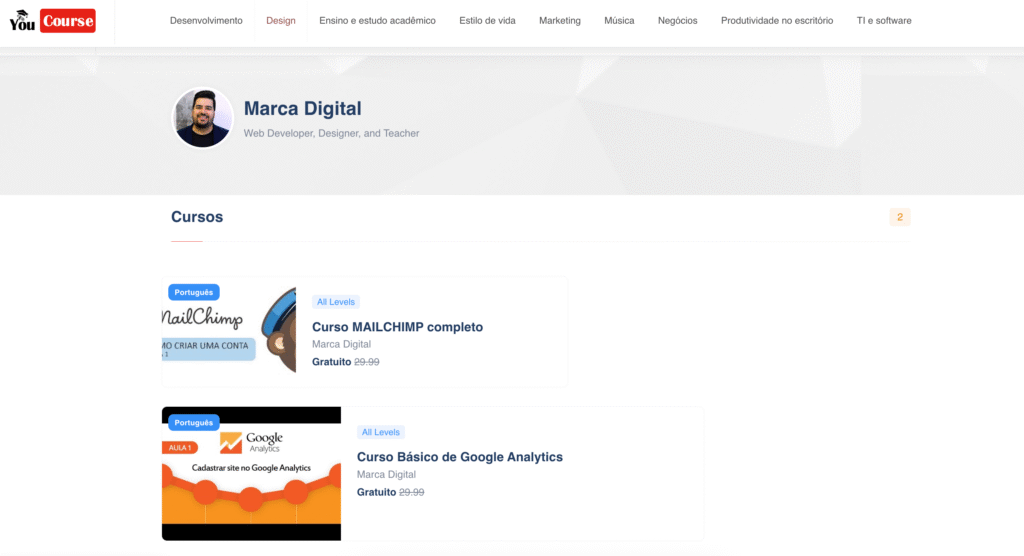
Task: Click the Gratuito price of MAILCHIMP course
Action: (331, 362)
